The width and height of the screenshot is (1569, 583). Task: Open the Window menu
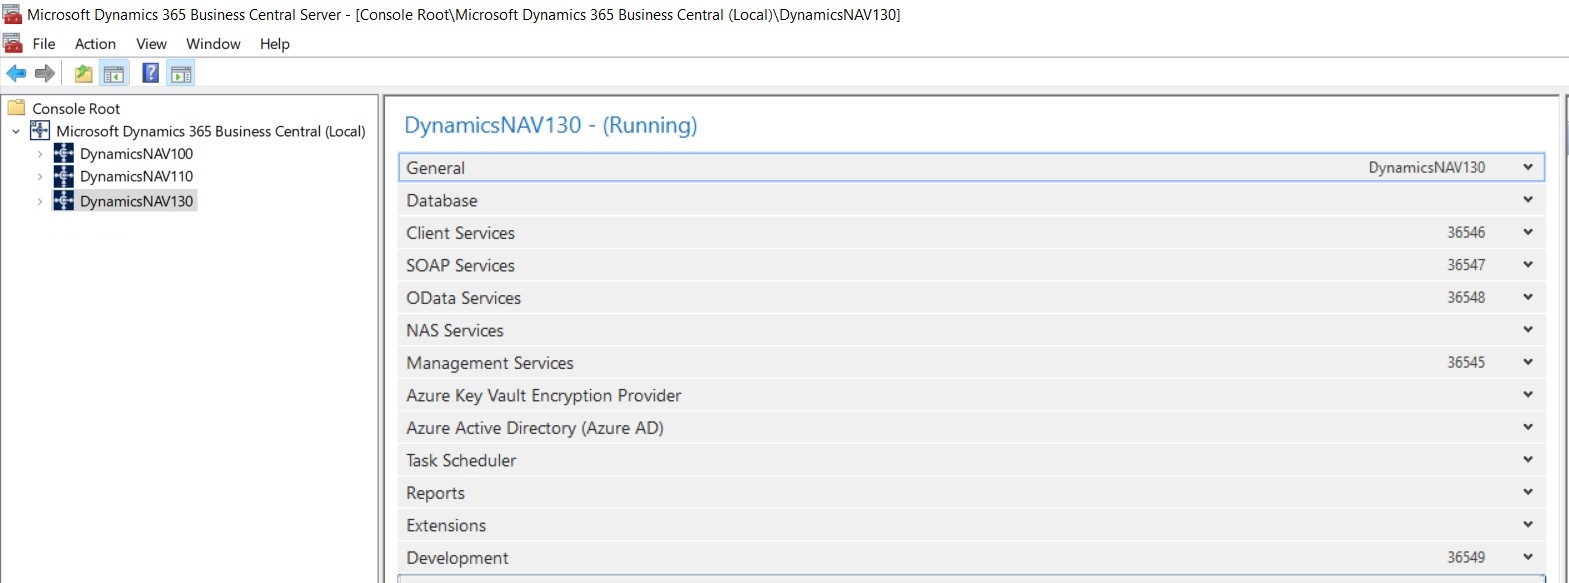pos(213,44)
